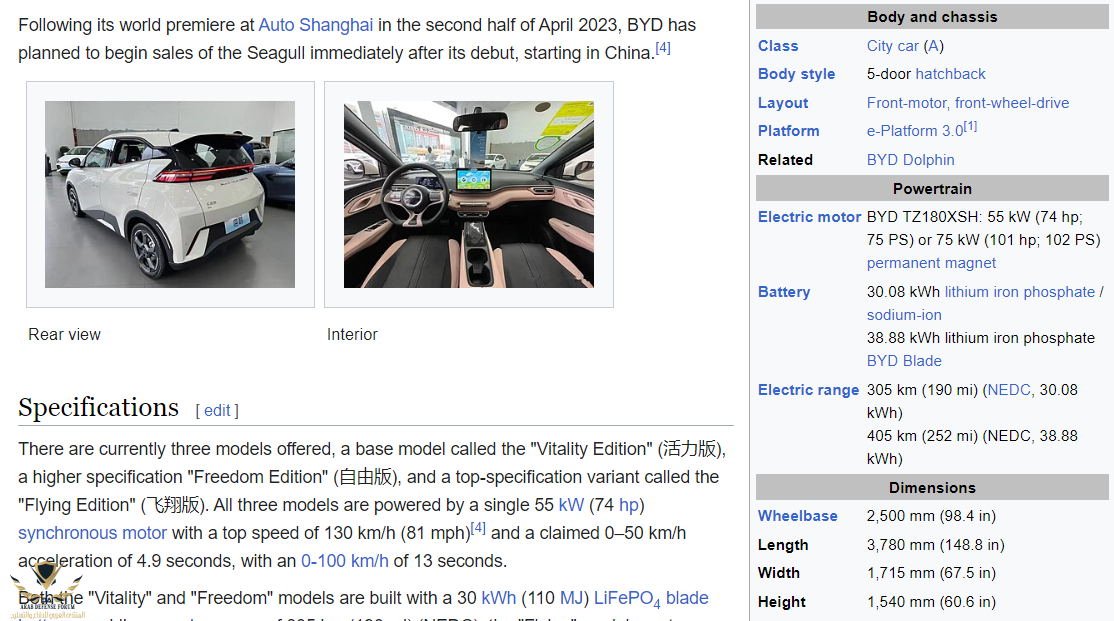The image size is (1114, 621).
Task: Open the BYD Blade battery link
Action: coord(904,361)
